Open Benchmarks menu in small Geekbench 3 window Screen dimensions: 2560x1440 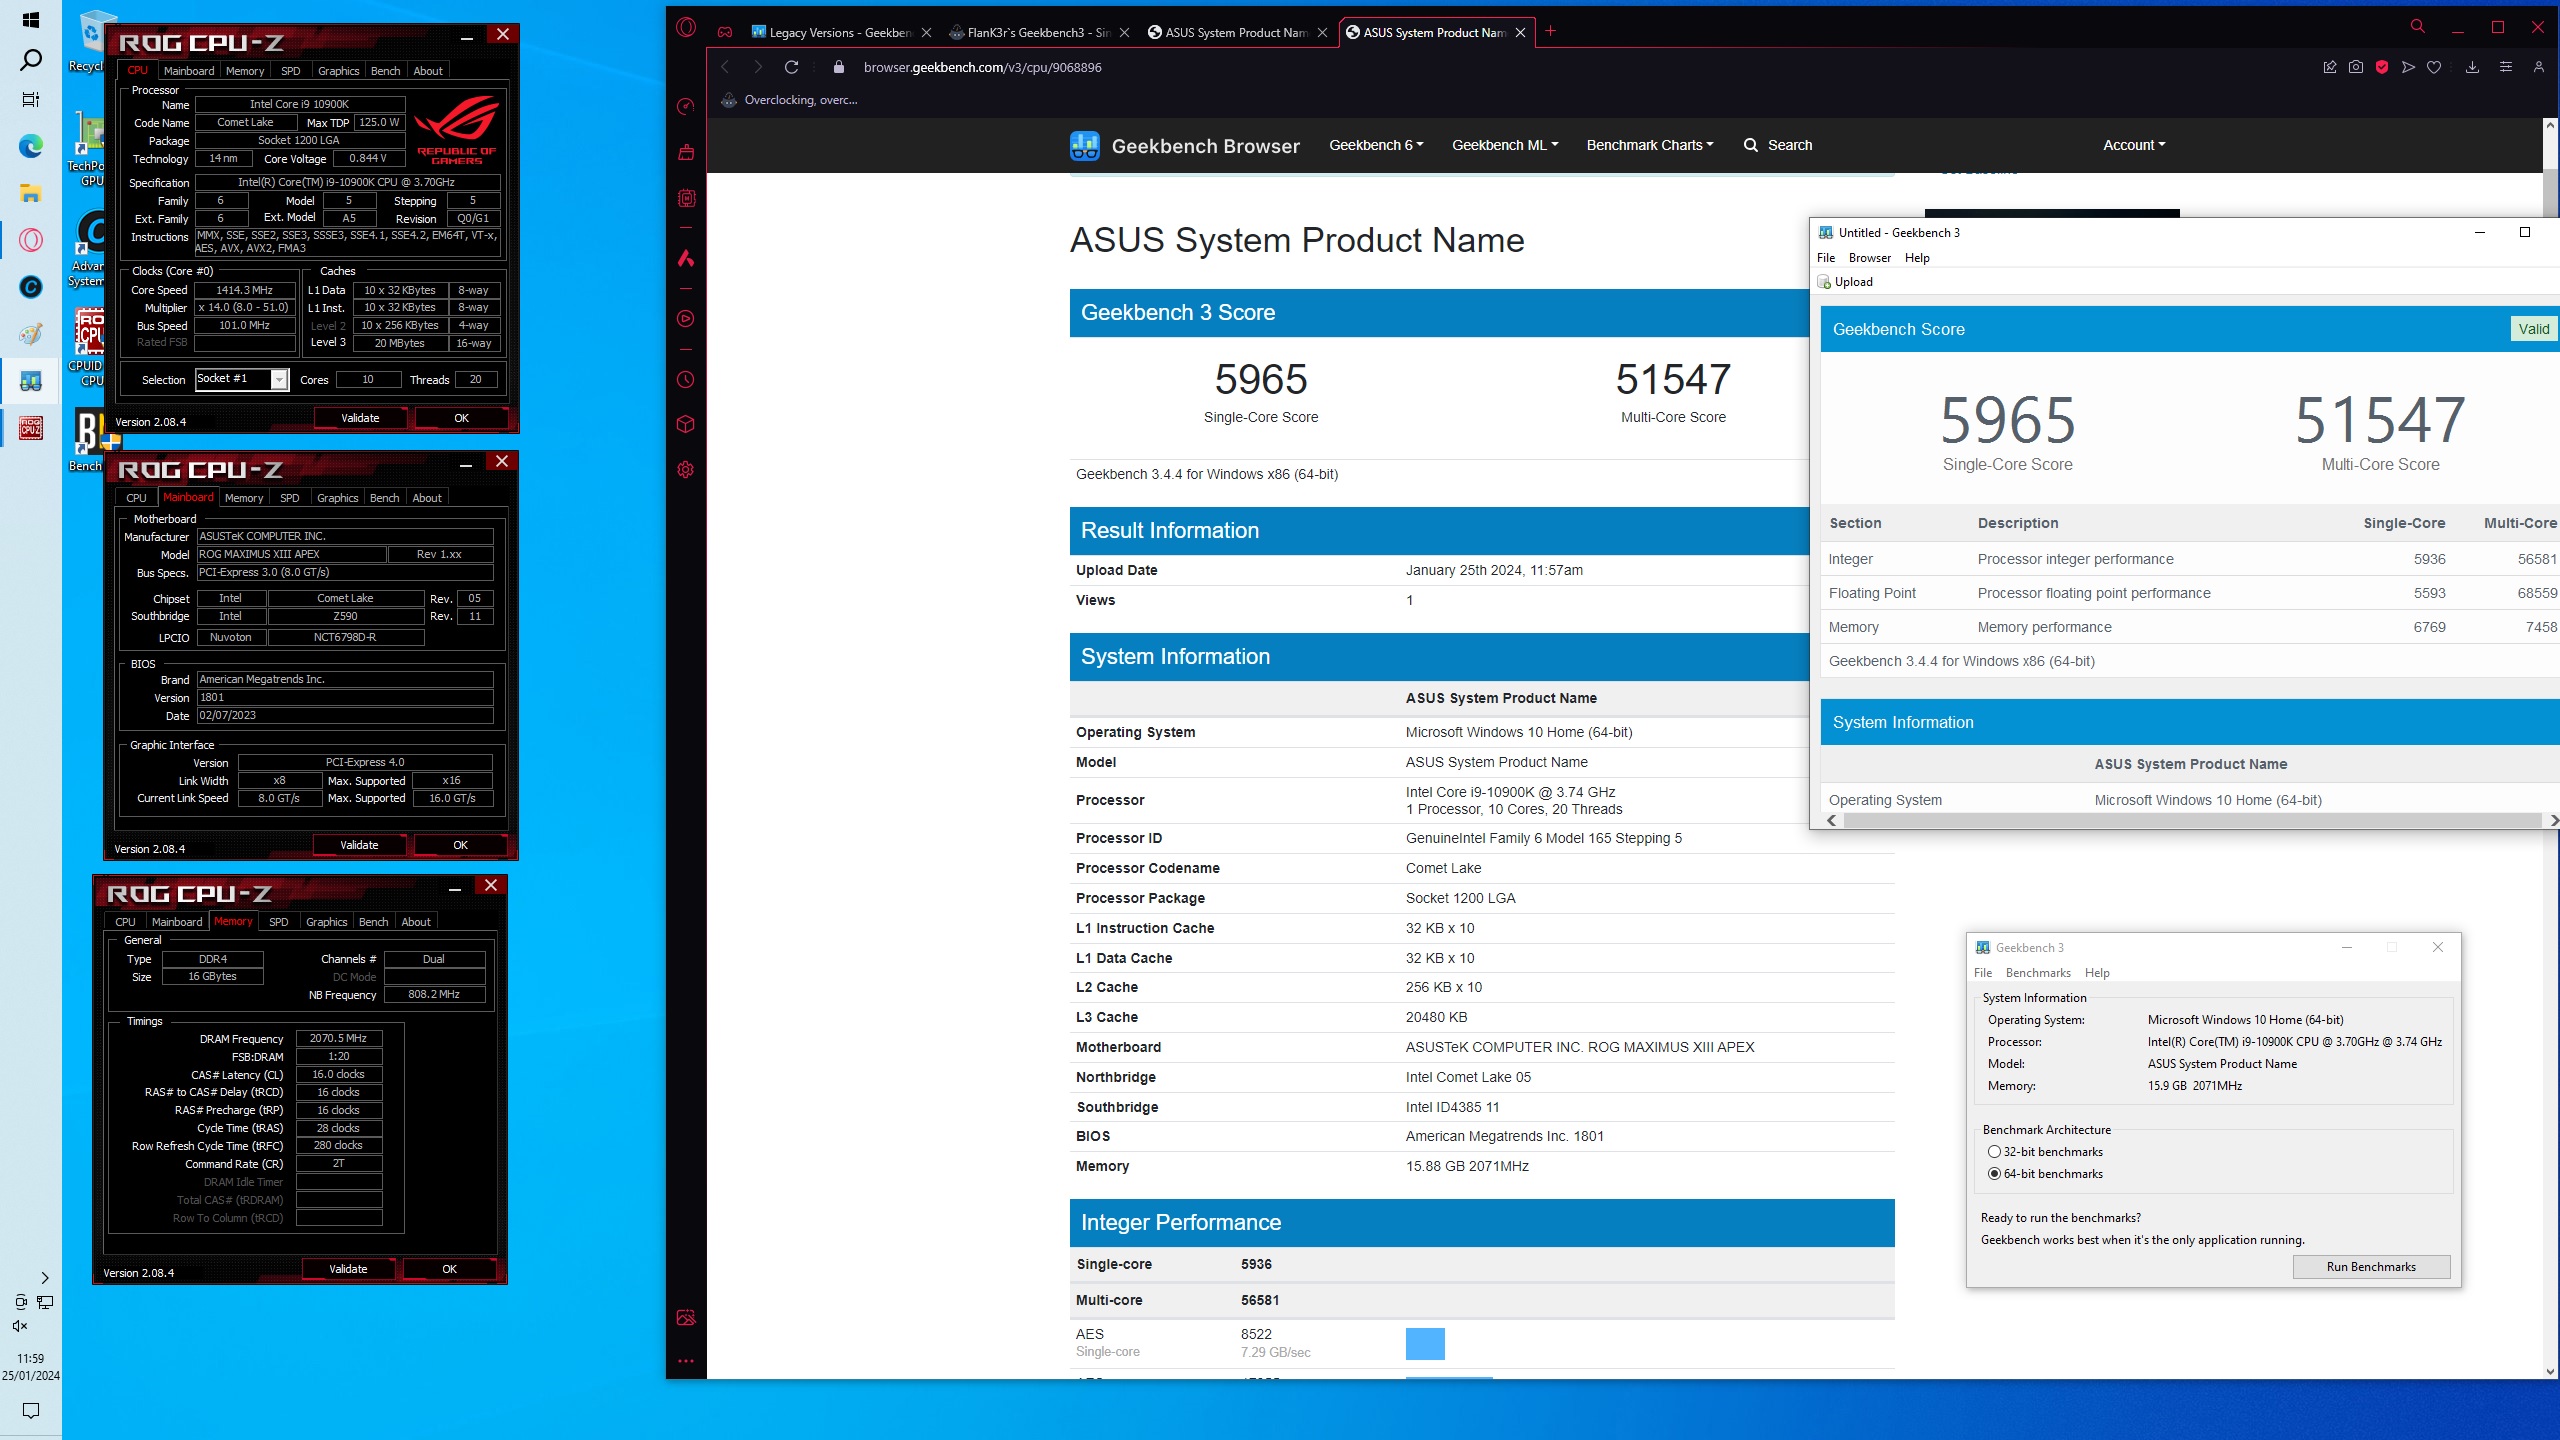(x=2038, y=973)
